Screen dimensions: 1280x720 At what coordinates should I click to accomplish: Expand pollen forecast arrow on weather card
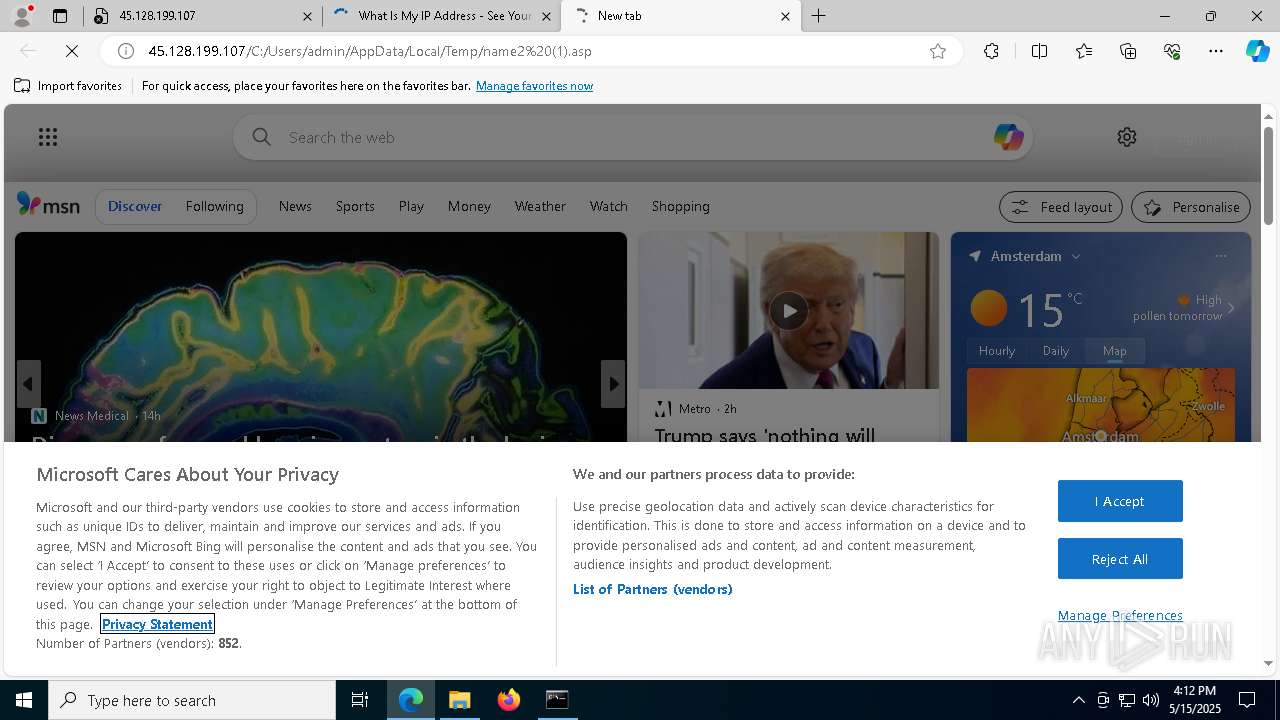click(x=1231, y=308)
